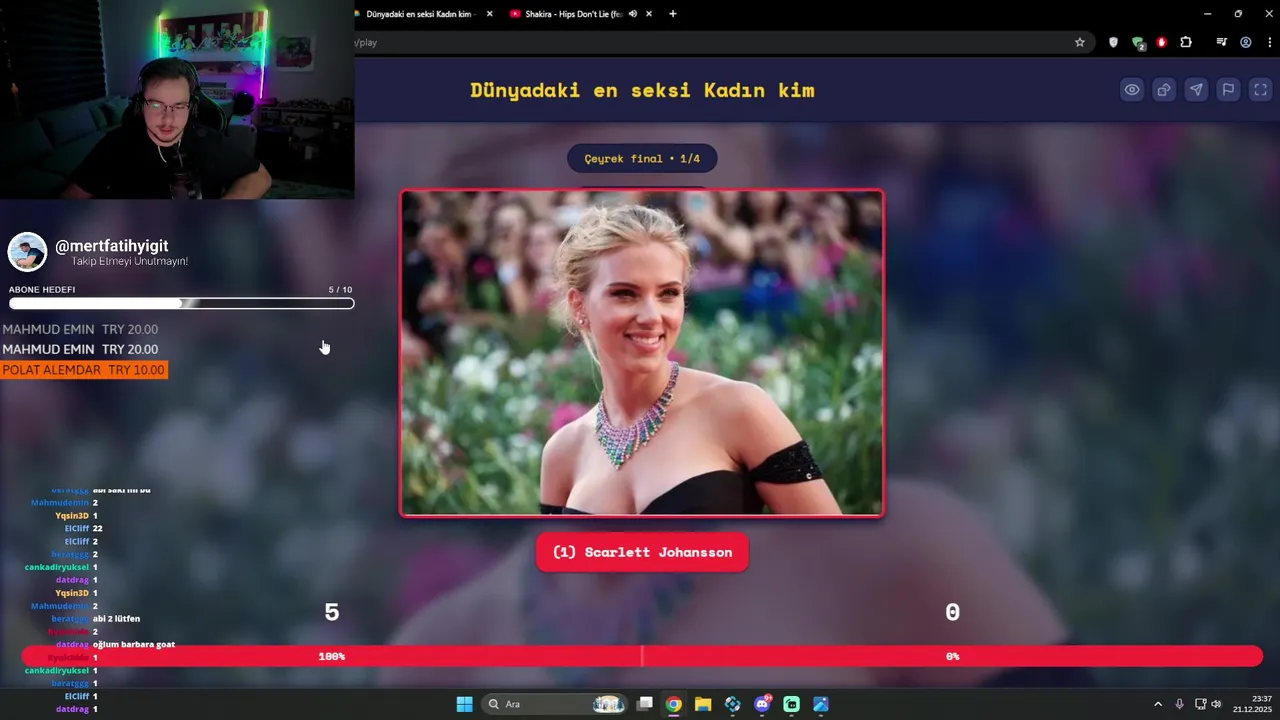
Task: Click the vote count 5 on left
Action: [332, 612]
